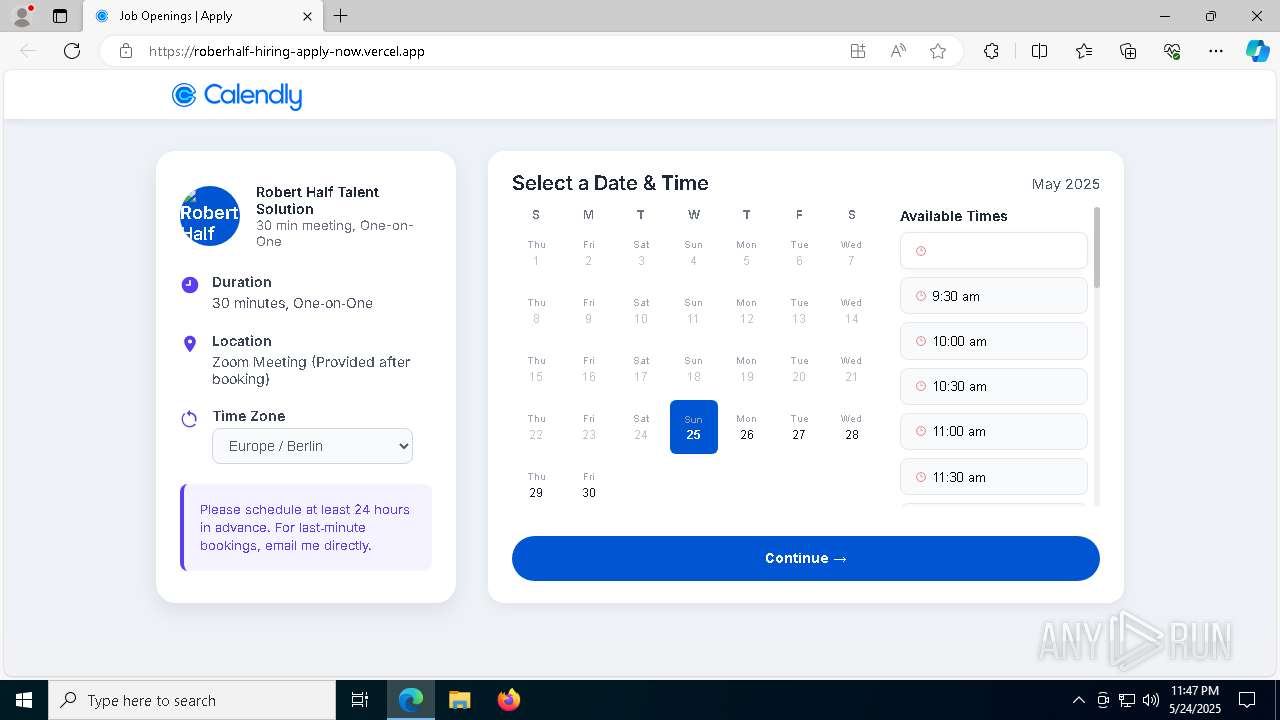Show hidden tray icons chevron

tap(1078, 700)
